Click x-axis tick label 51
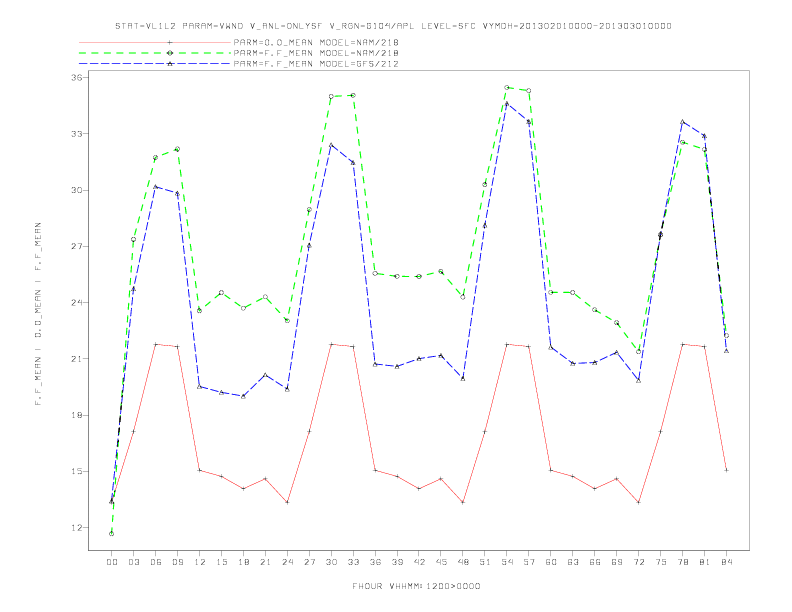This screenshot has height=612, width=792. pyautogui.click(x=485, y=562)
